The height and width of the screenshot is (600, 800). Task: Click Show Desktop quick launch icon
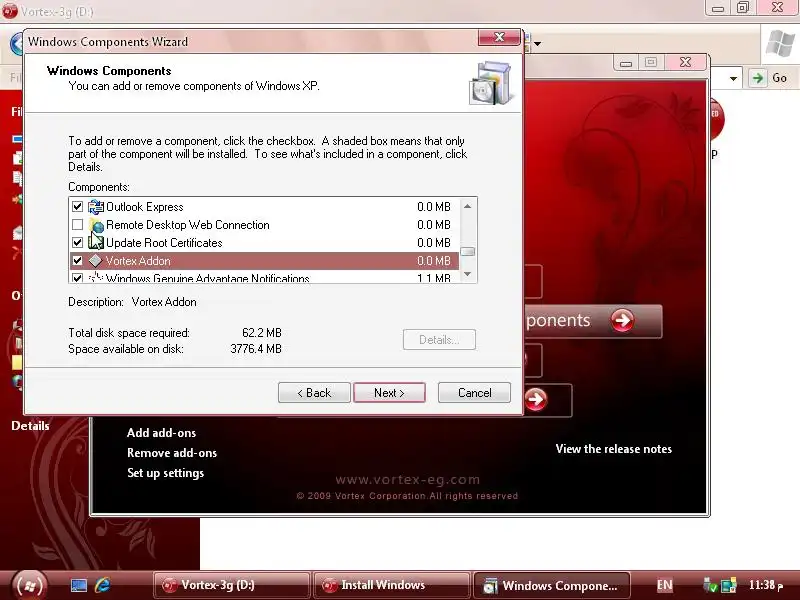pos(79,585)
